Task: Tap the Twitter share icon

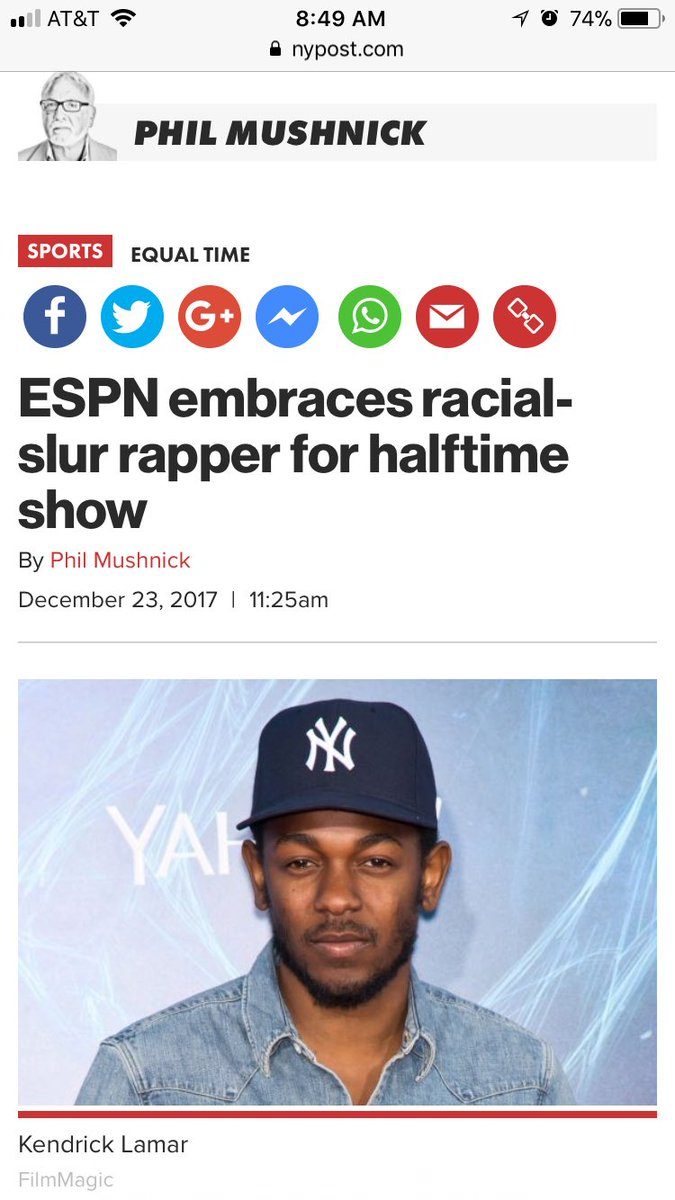Action: [x=132, y=317]
